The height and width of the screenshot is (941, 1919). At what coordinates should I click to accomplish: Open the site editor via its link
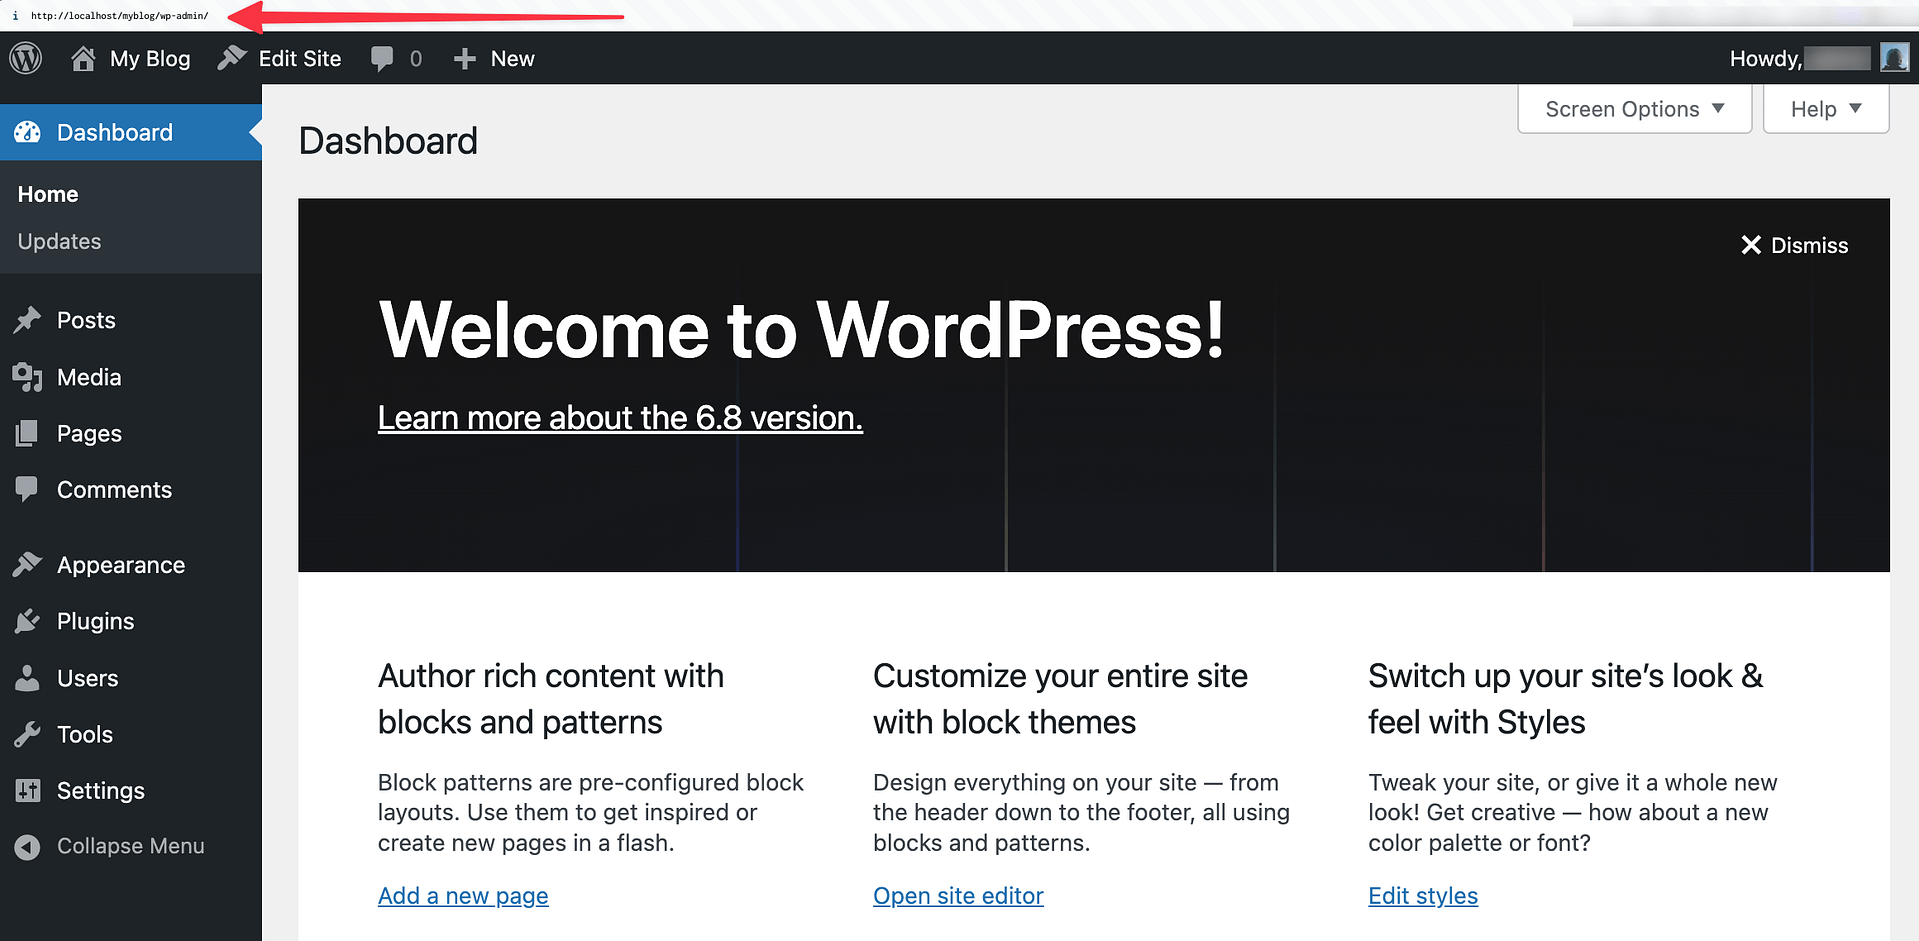(x=957, y=895)
